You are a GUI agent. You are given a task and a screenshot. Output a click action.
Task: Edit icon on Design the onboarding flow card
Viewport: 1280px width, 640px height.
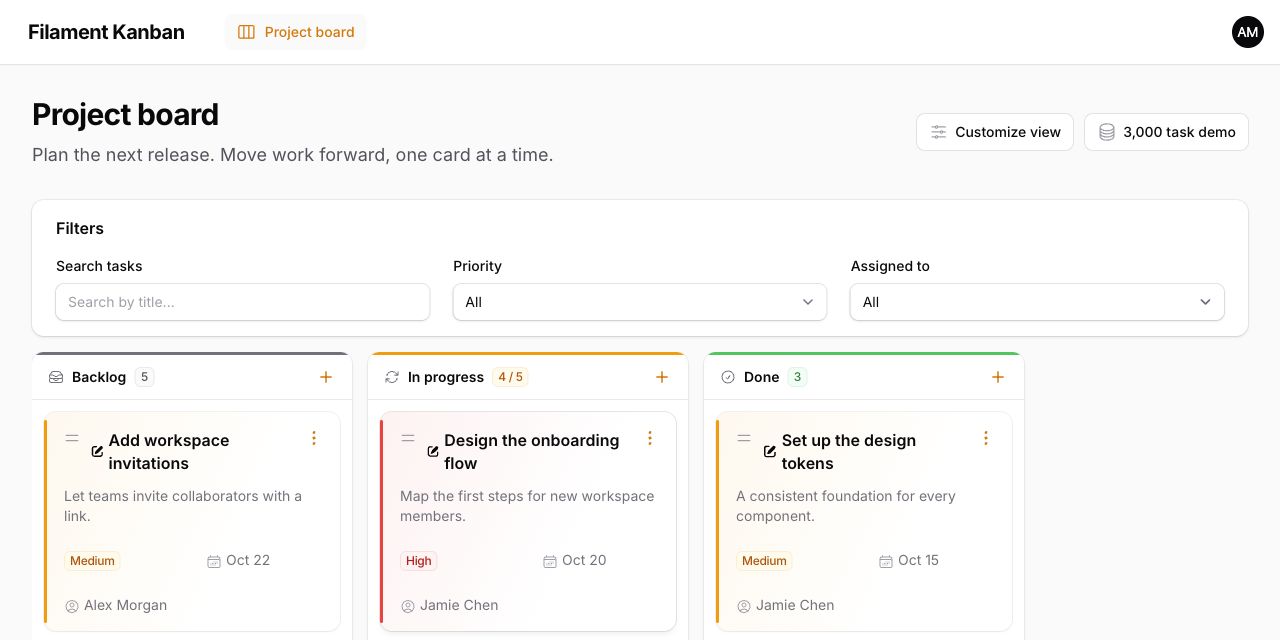(x=433, y=451)
